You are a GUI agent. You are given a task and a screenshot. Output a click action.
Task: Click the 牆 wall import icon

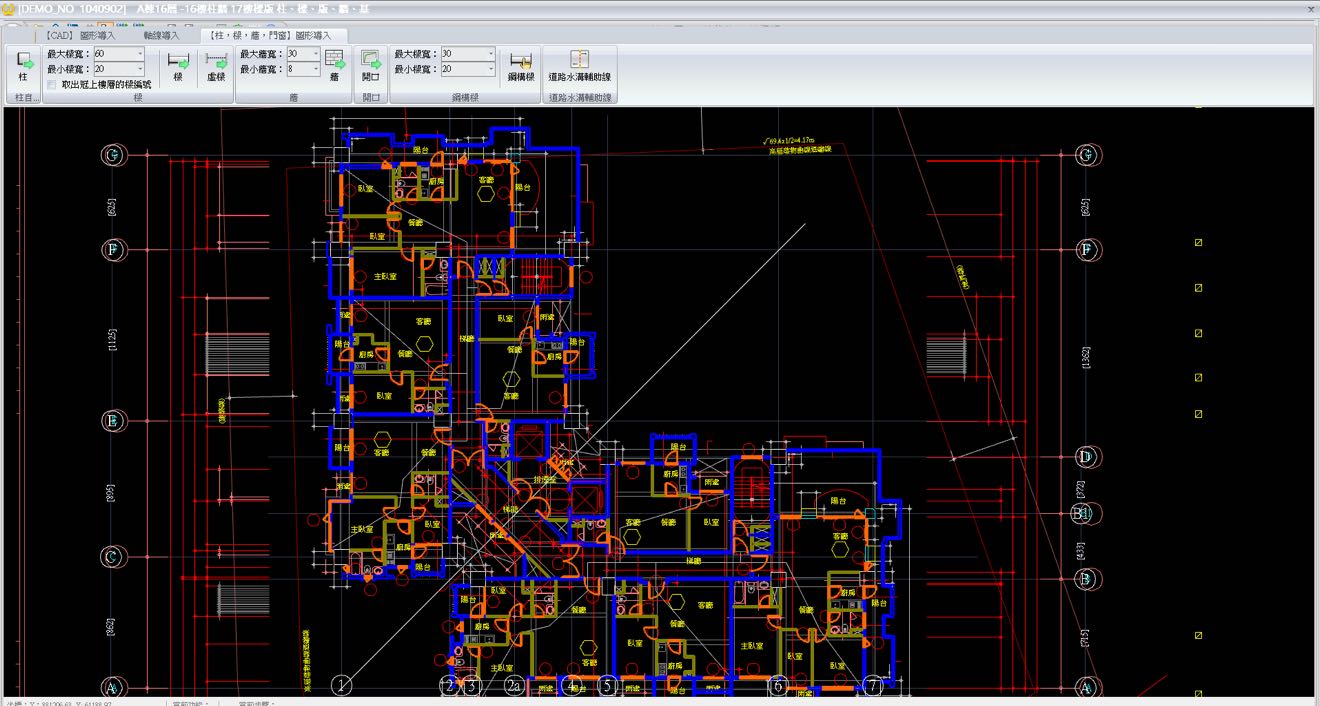(334, 64)
